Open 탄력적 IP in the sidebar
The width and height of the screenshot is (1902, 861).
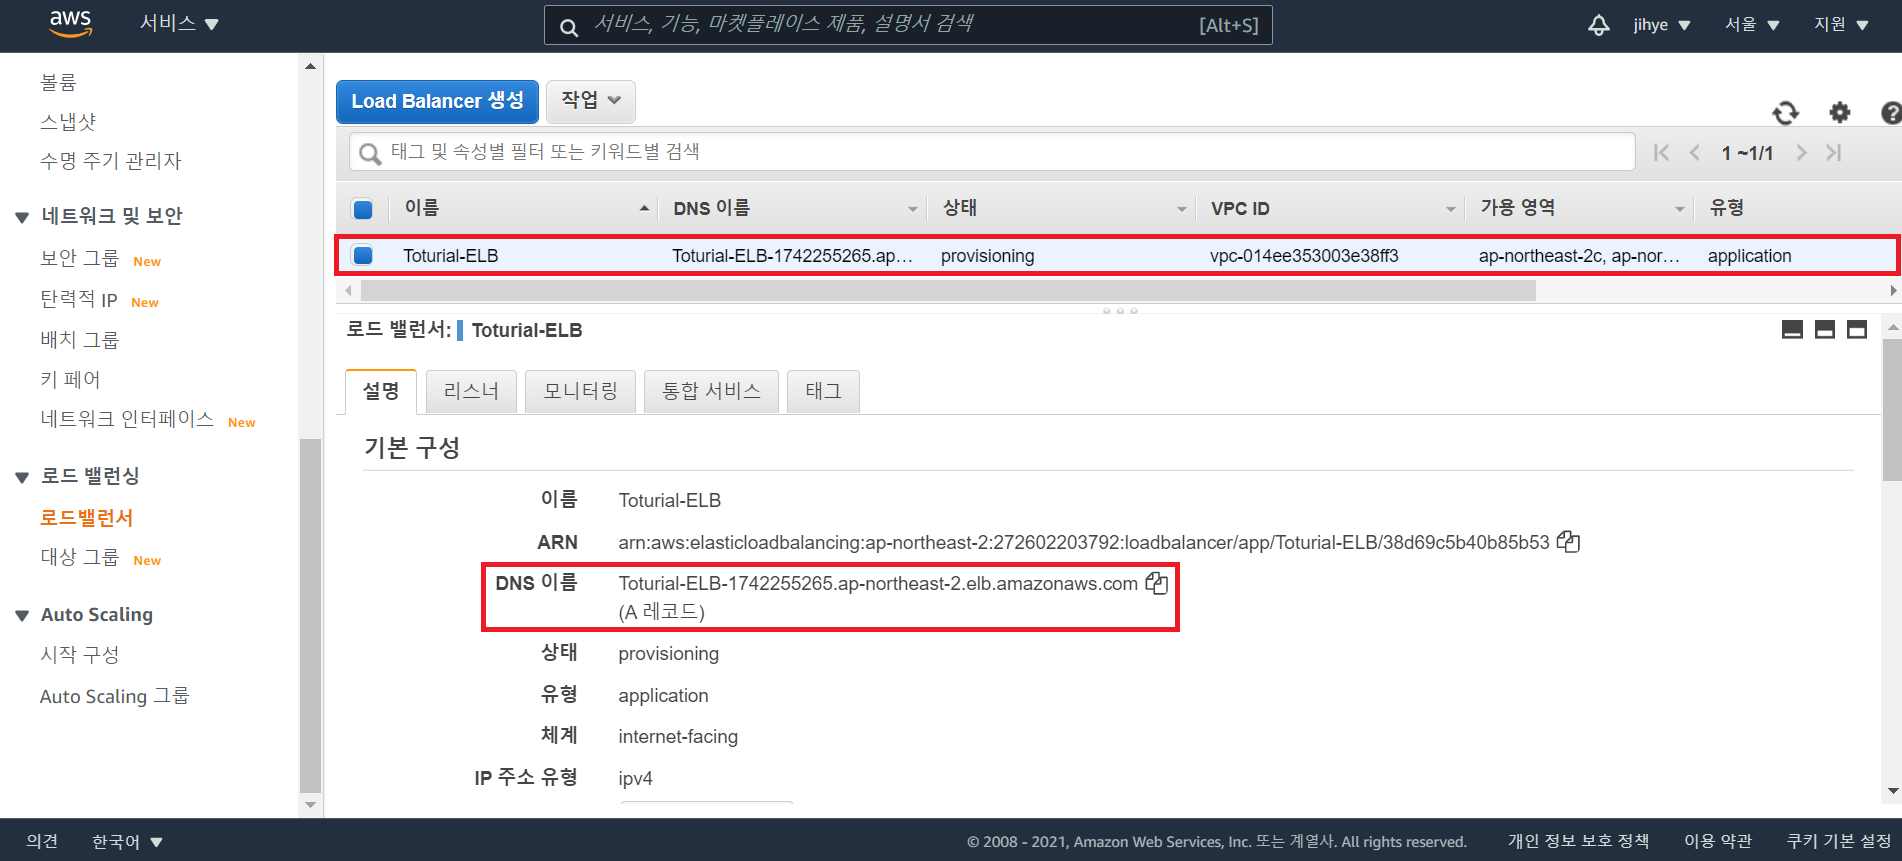click(x=78, y=299)
